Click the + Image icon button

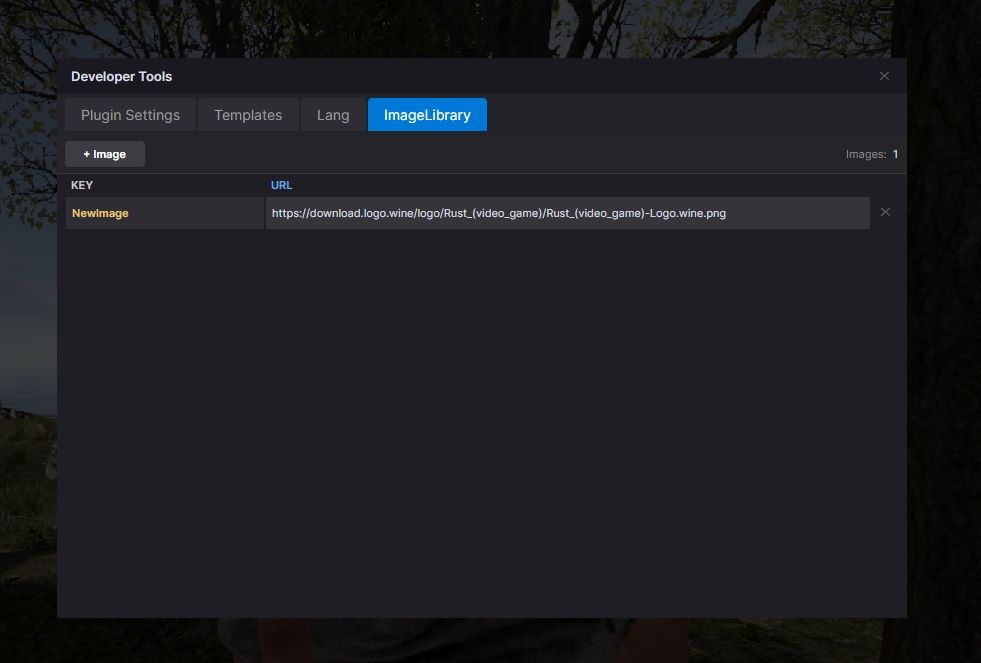coord(104,153)
